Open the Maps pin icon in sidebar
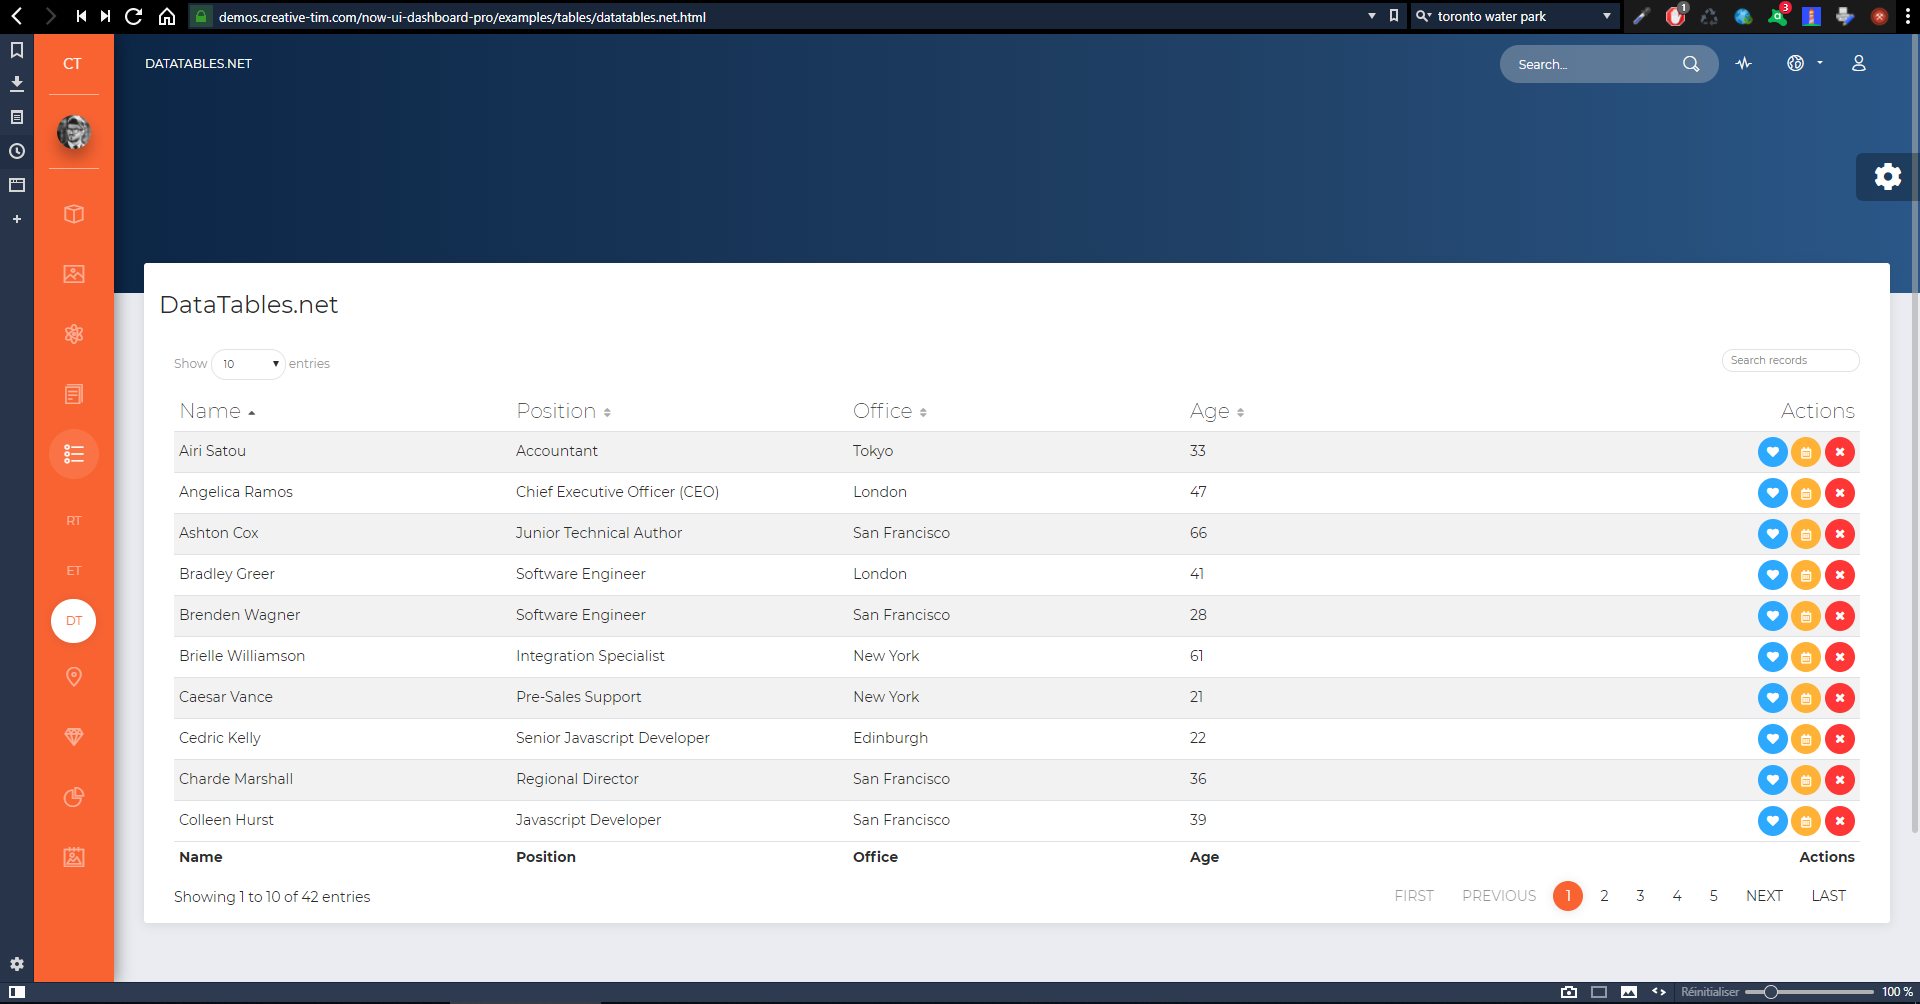The image size is (1920, 1004). 74,677
